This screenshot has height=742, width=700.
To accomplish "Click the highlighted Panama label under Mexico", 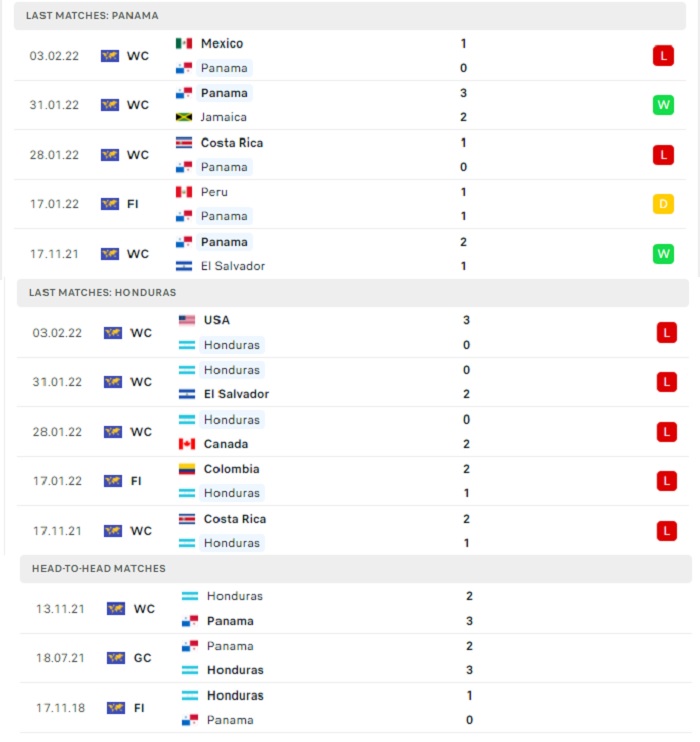I will tap(224, 68).
